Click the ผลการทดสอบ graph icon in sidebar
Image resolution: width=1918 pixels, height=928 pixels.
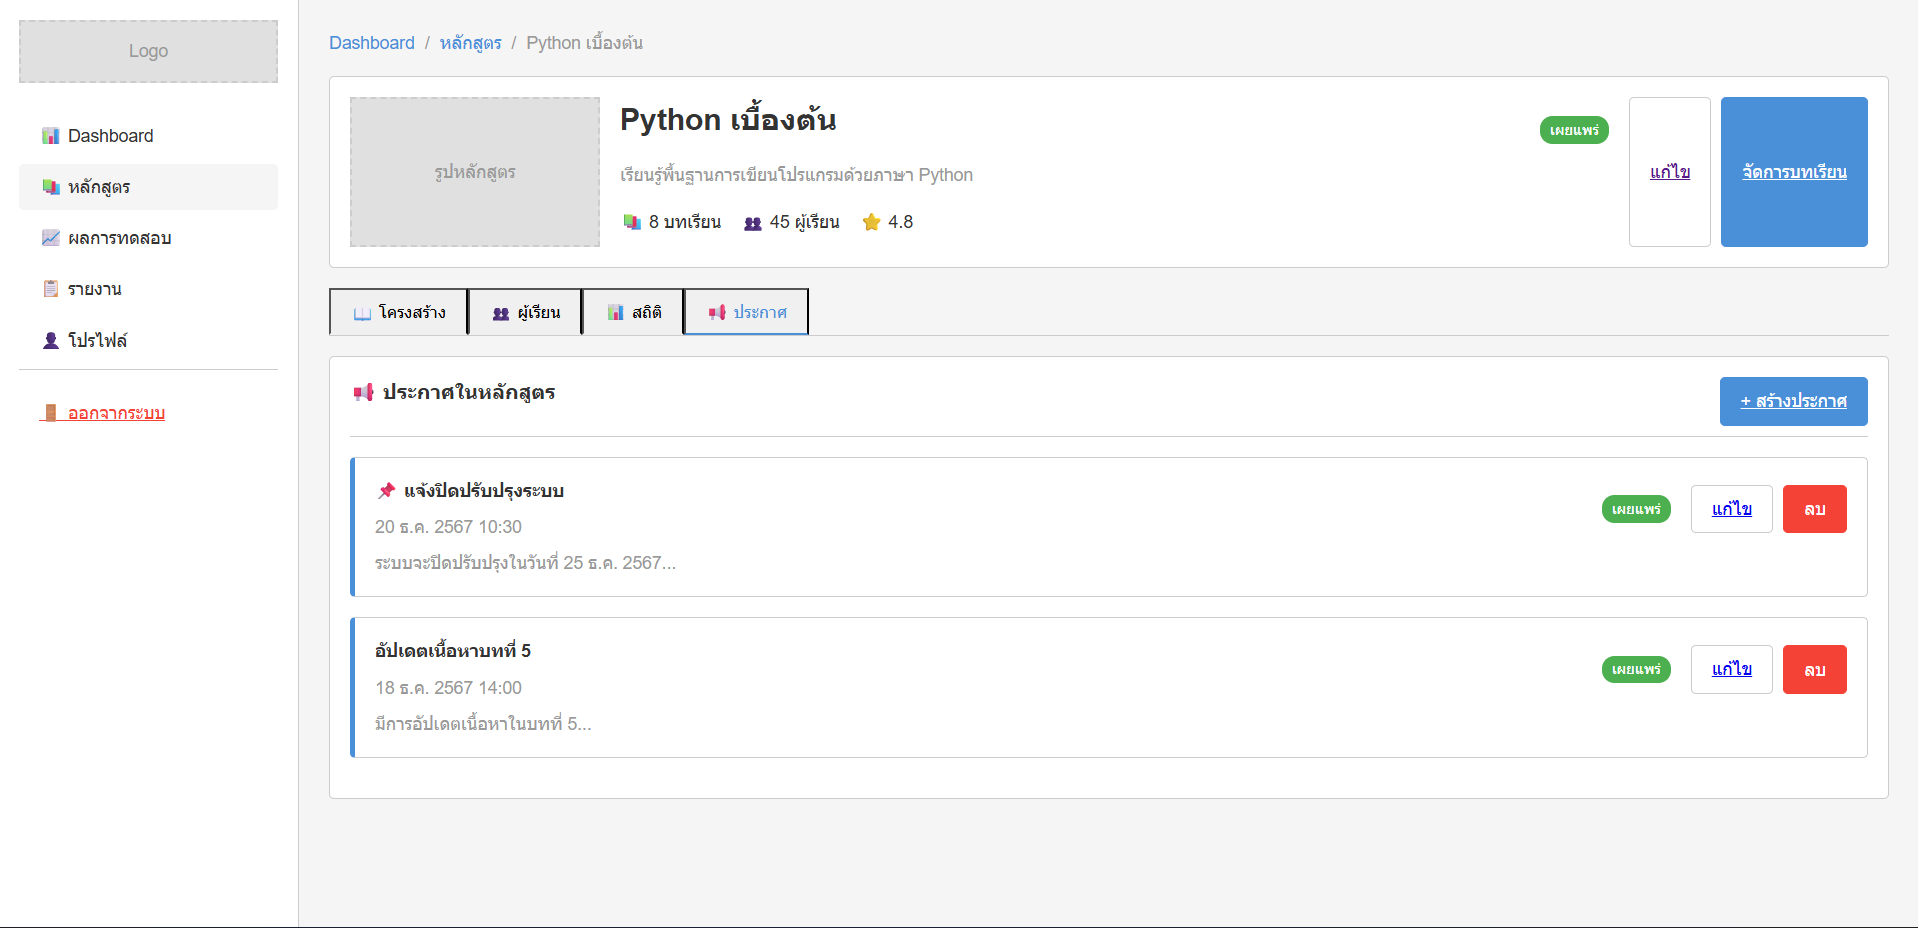pyautogui.click(x=50, y=238)
